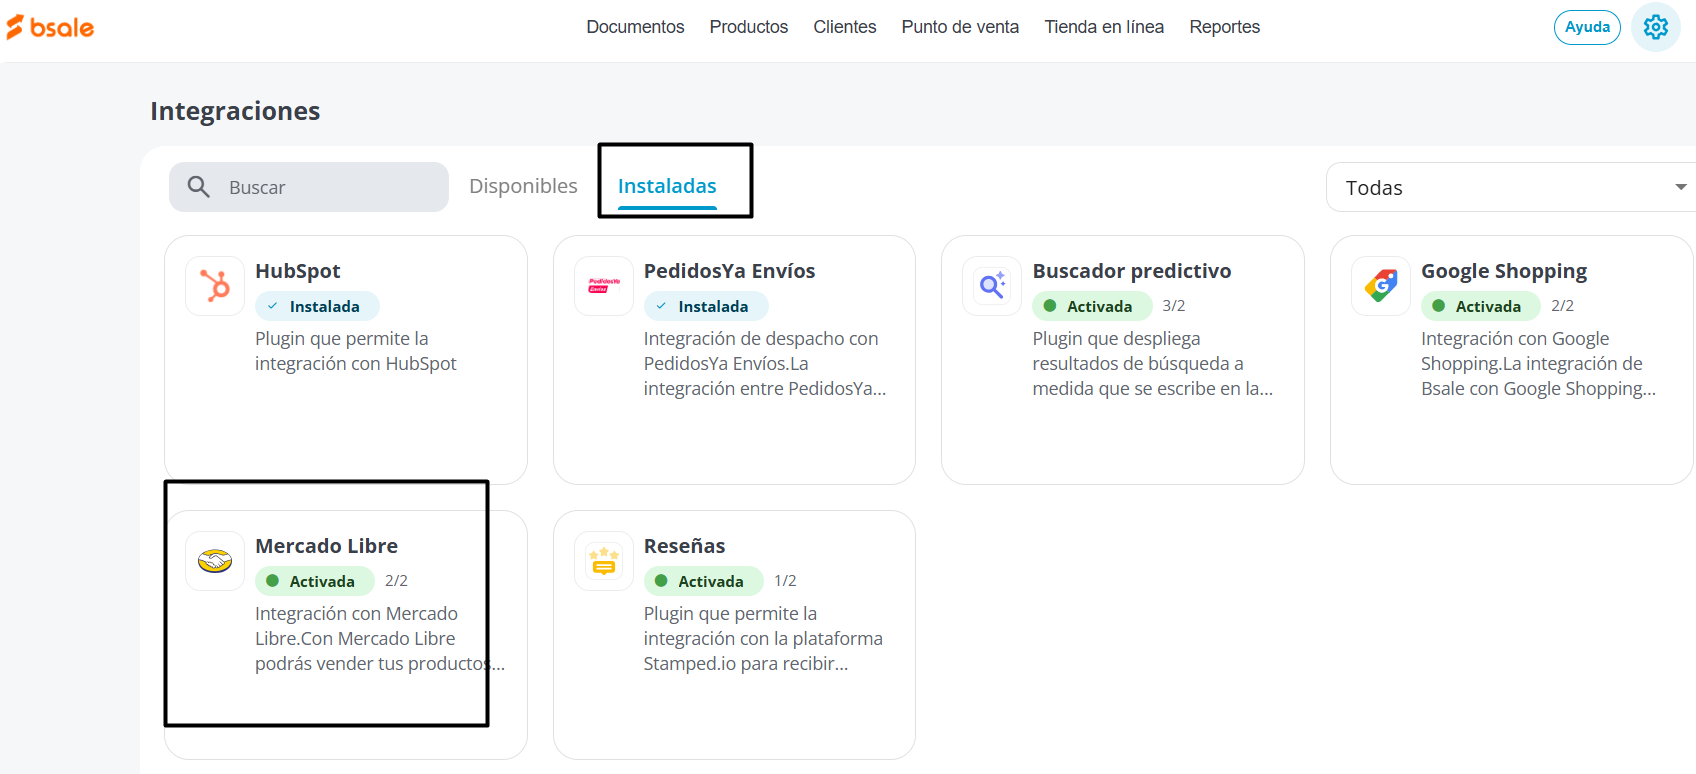Click the HubSpot logo icon

pyautogui.click(x=215, y=286)
